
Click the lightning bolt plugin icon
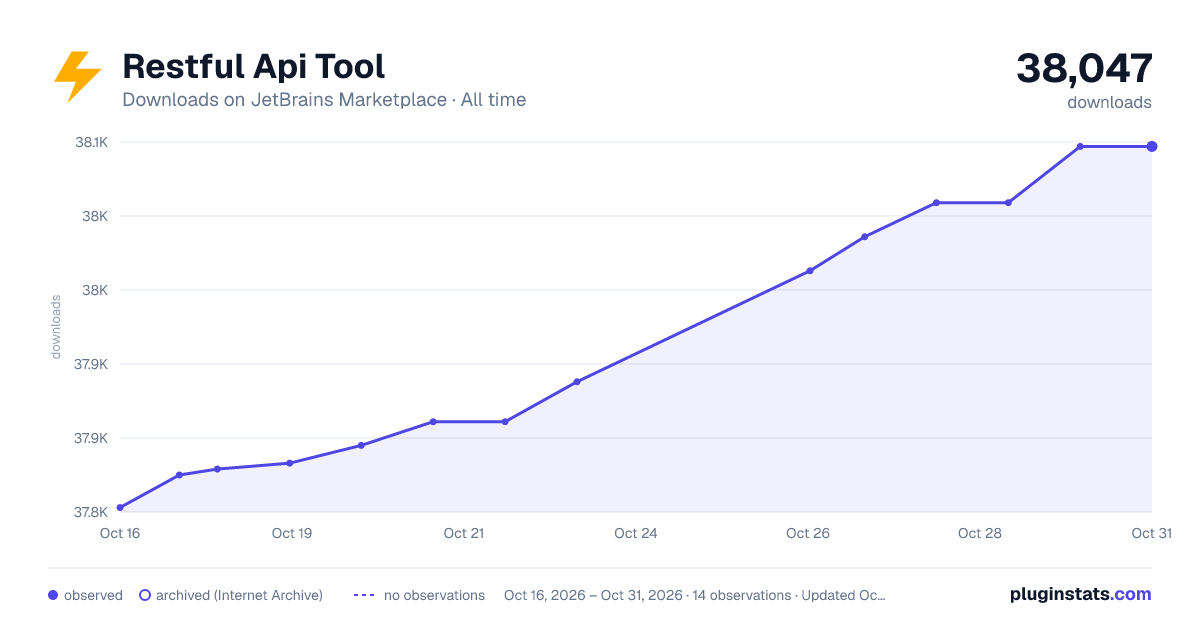pos(78,76)
